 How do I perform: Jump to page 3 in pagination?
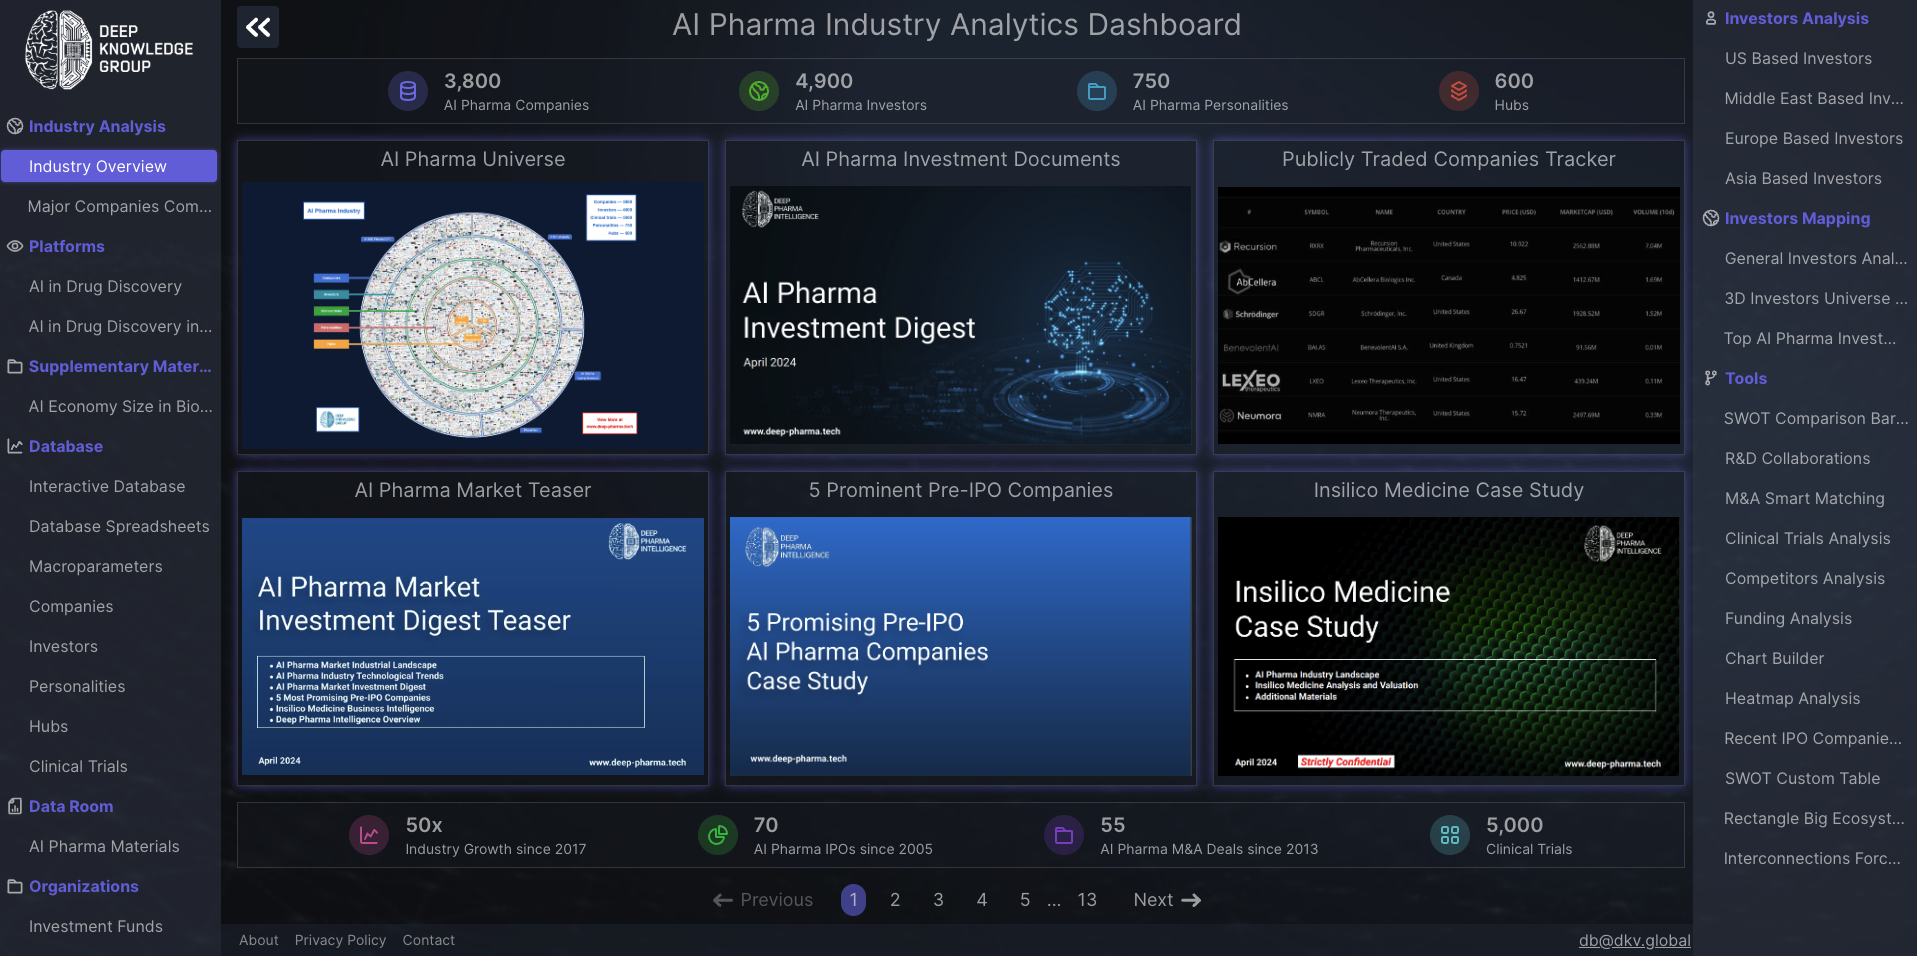point(938,900)
